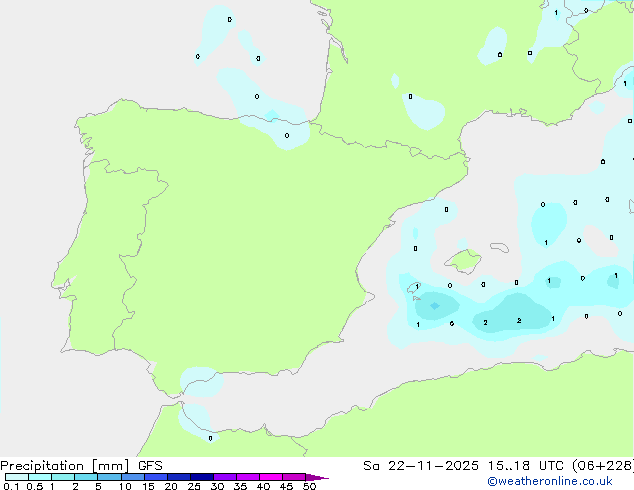Click the weatheronline.co.uk link text
Image resolution: width=634 pixels, height=490 pixels.
coord(550,481)
